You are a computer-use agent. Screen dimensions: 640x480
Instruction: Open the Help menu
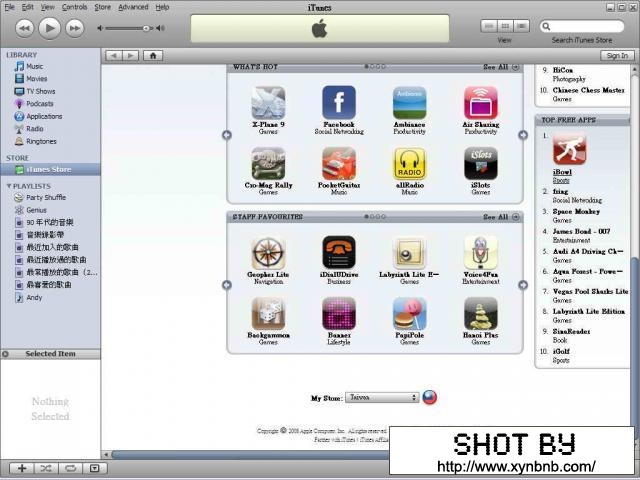point(162,7)
